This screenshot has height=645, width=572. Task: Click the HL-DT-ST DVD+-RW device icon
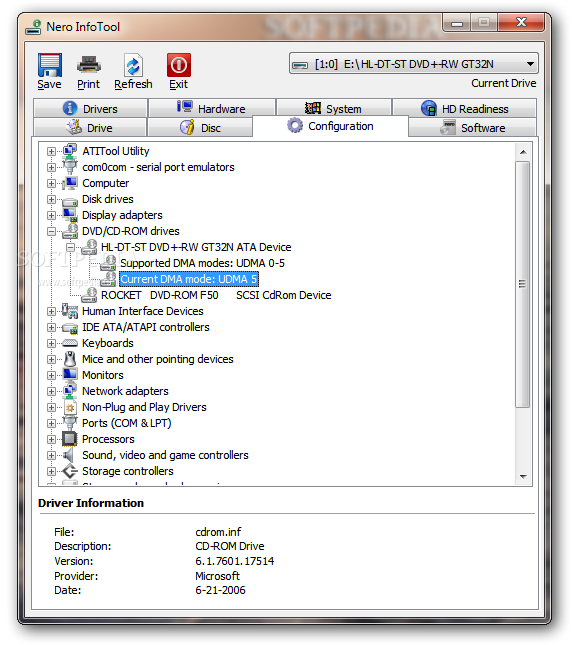coord(89,247)
